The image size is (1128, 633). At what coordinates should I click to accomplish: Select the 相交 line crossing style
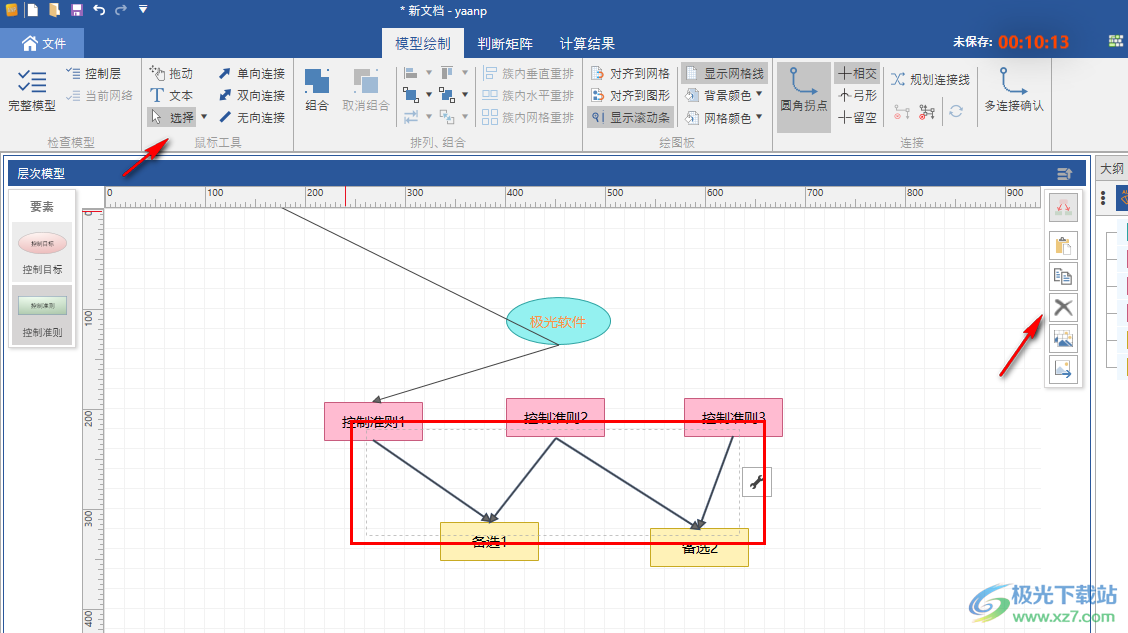[x=858, y=73]
